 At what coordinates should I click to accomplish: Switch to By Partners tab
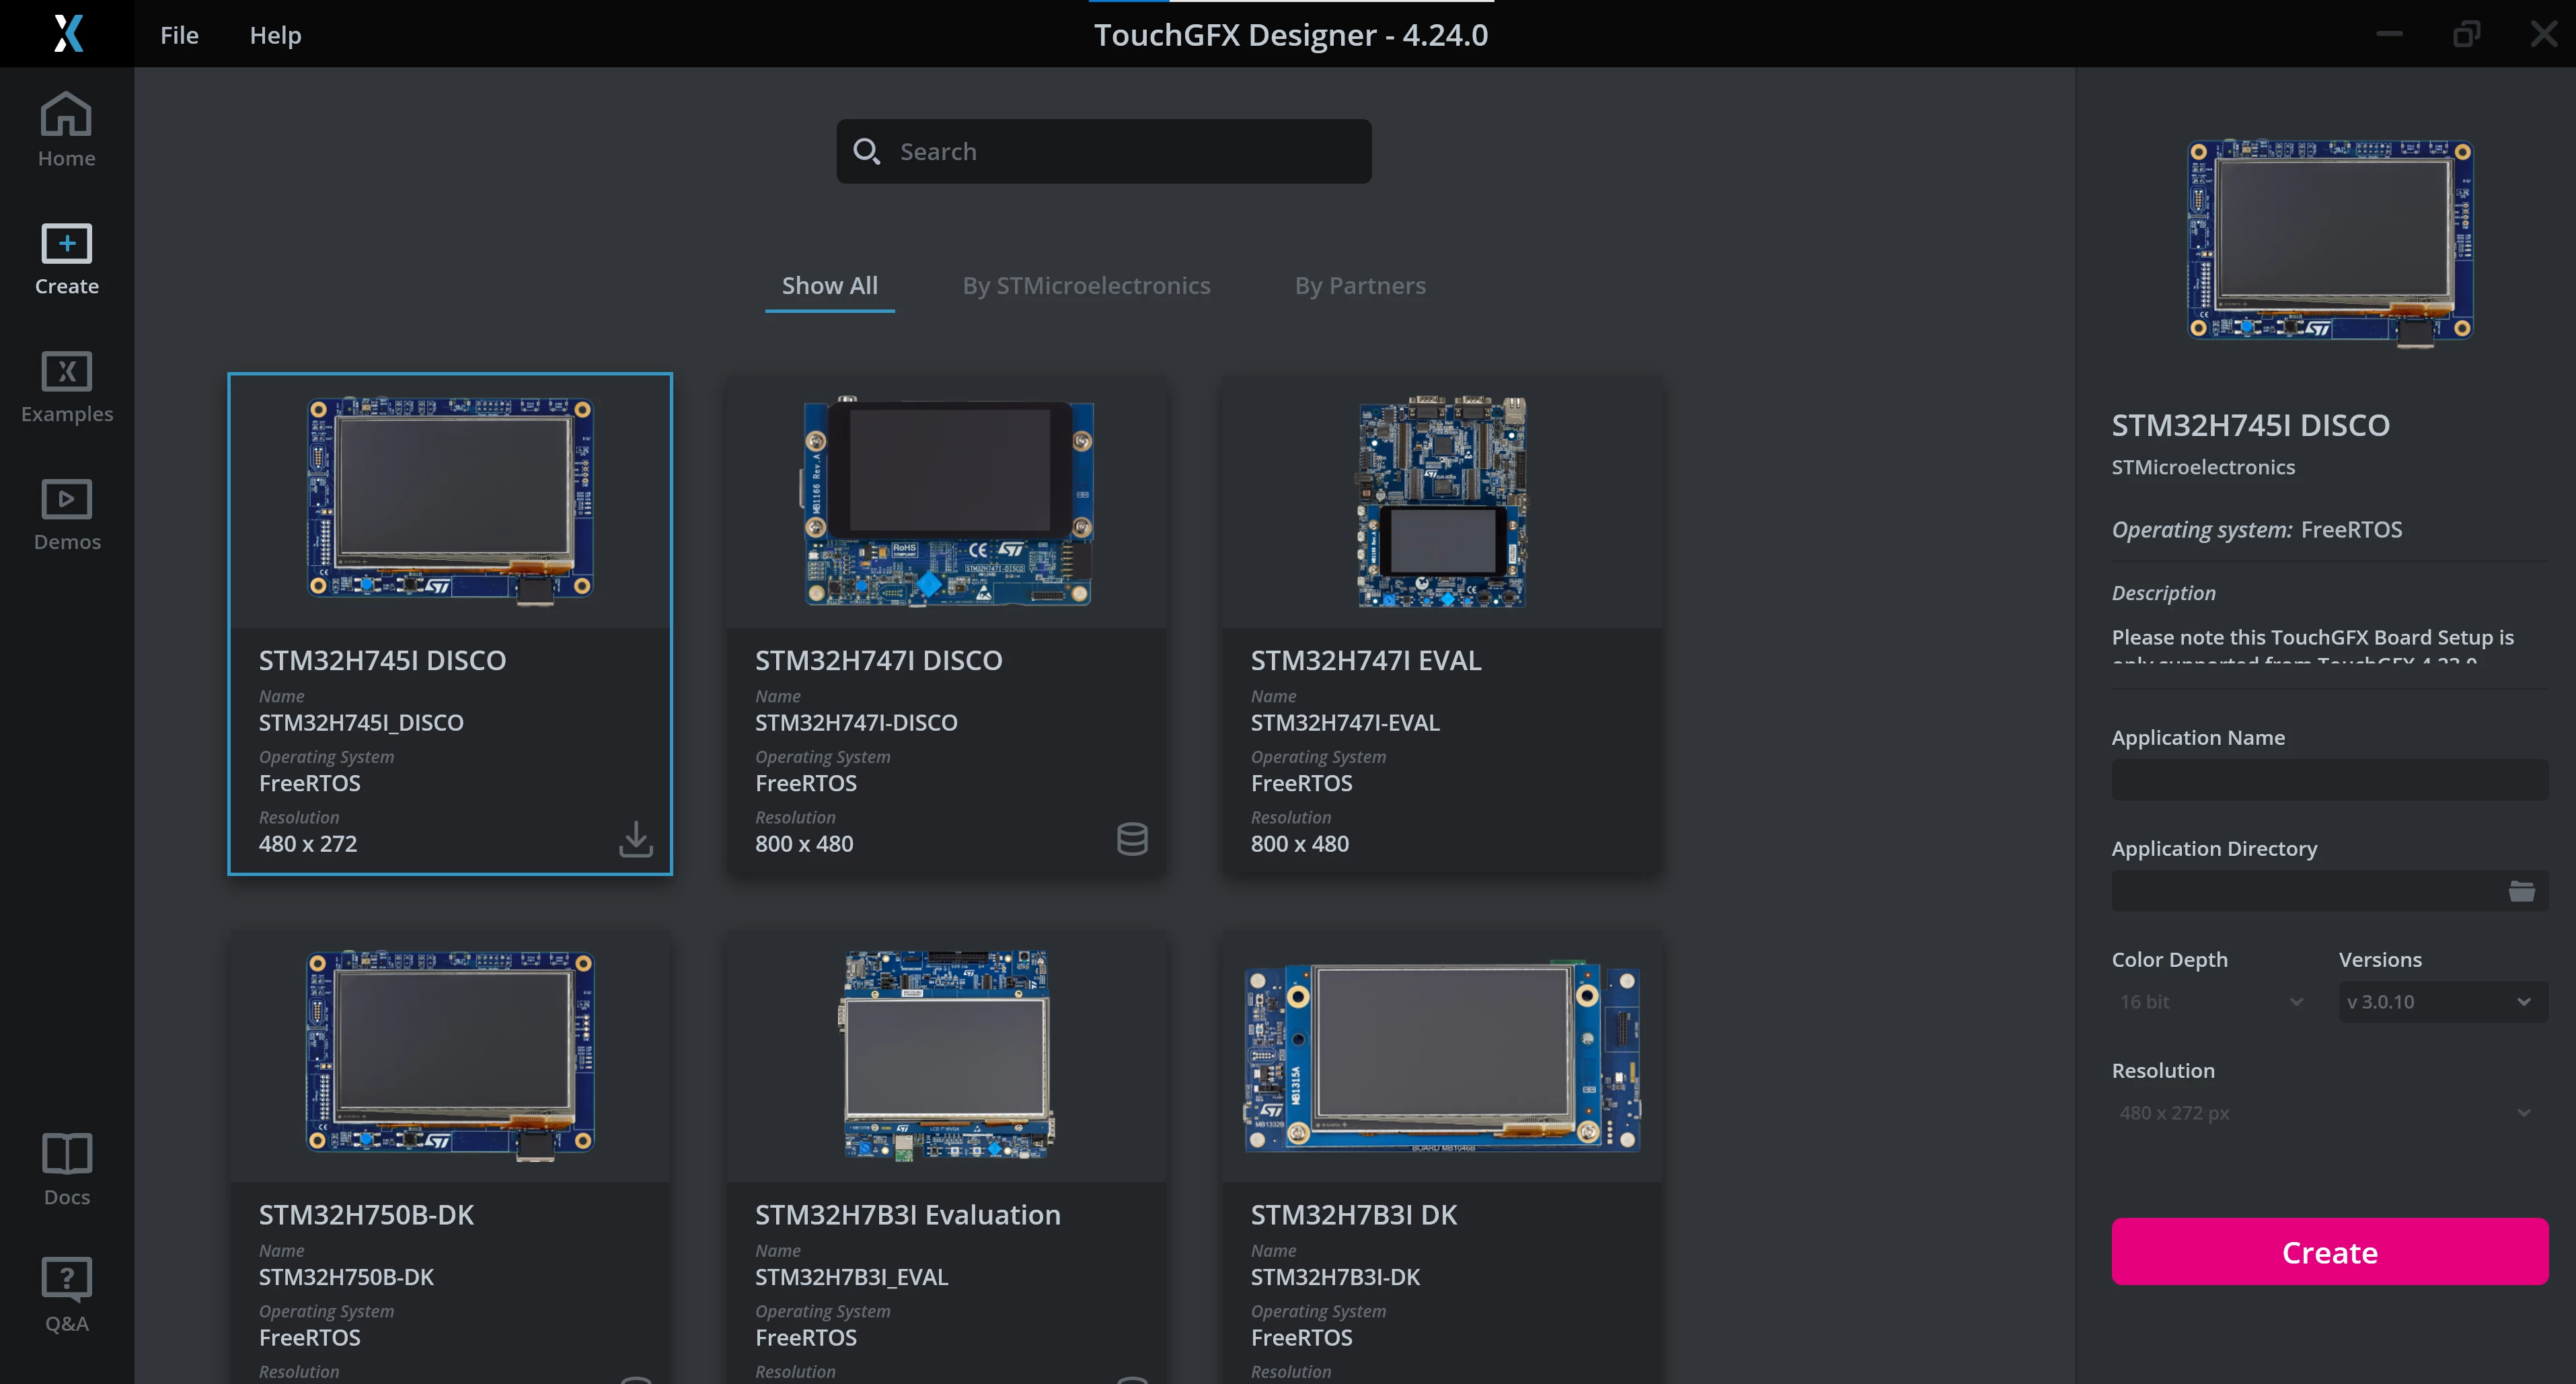(x=1360, y=286)
